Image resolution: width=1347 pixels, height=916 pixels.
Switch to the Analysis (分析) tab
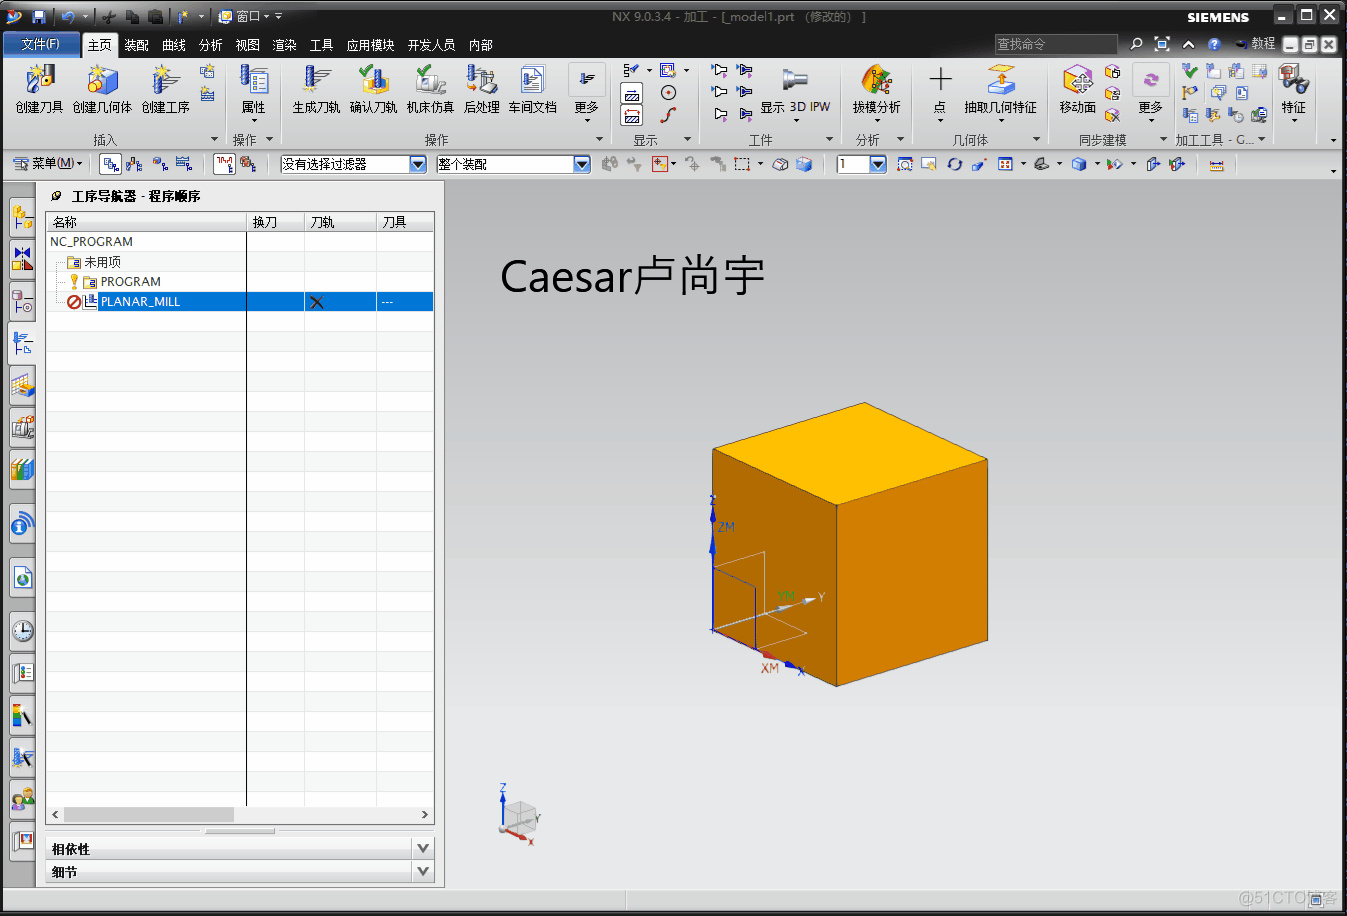pyautogui.click(x=210, y=45)
